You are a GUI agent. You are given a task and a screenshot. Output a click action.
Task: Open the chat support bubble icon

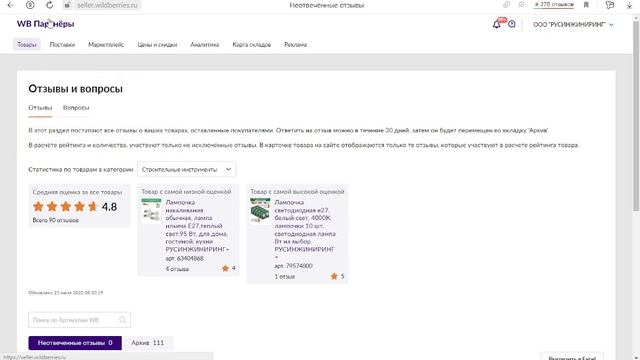(512, 24)
